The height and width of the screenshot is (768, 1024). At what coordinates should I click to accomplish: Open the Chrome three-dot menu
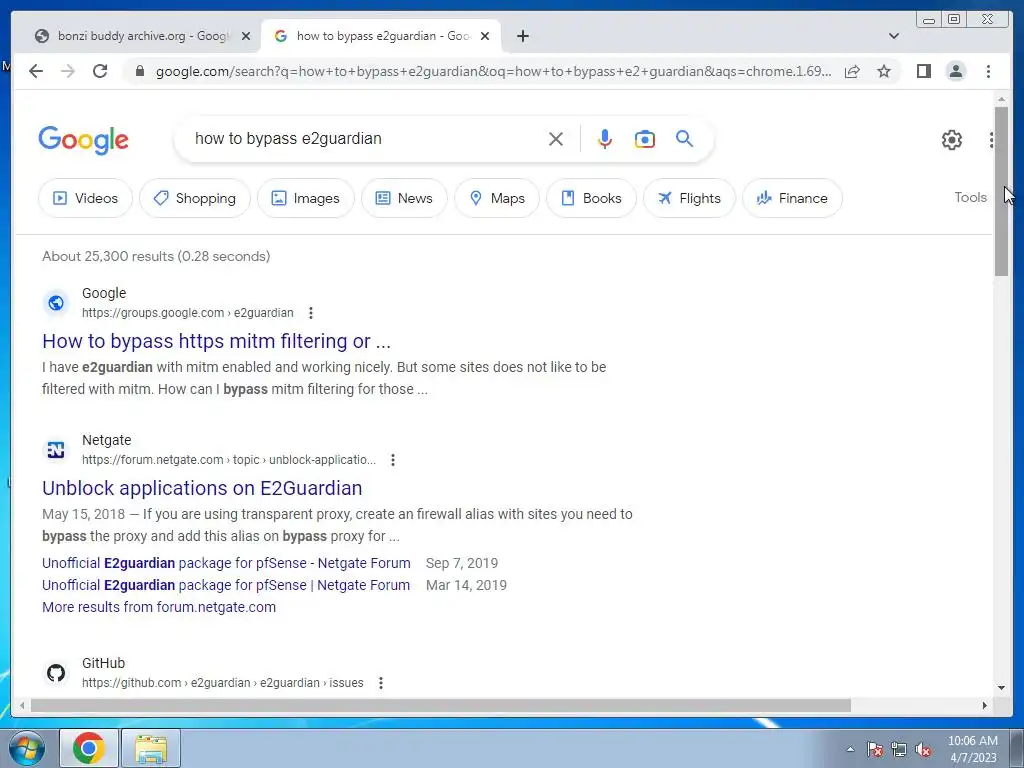pyautogui.click(x=988, y=71)
